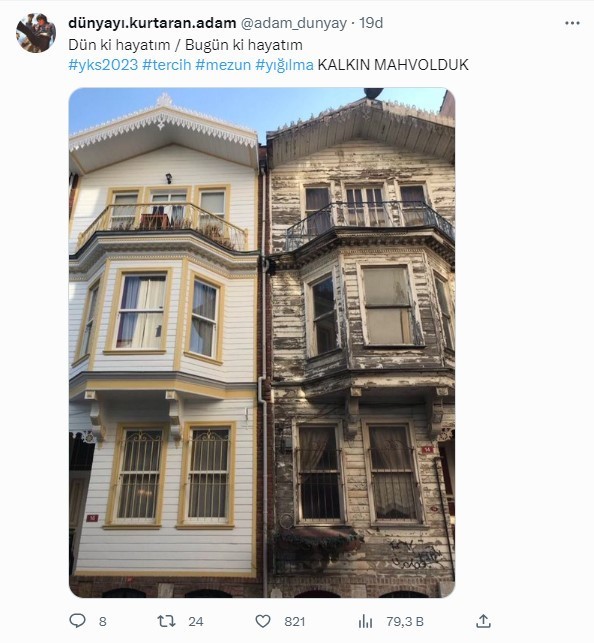Retweet using the retweet arrows icon

166,621
